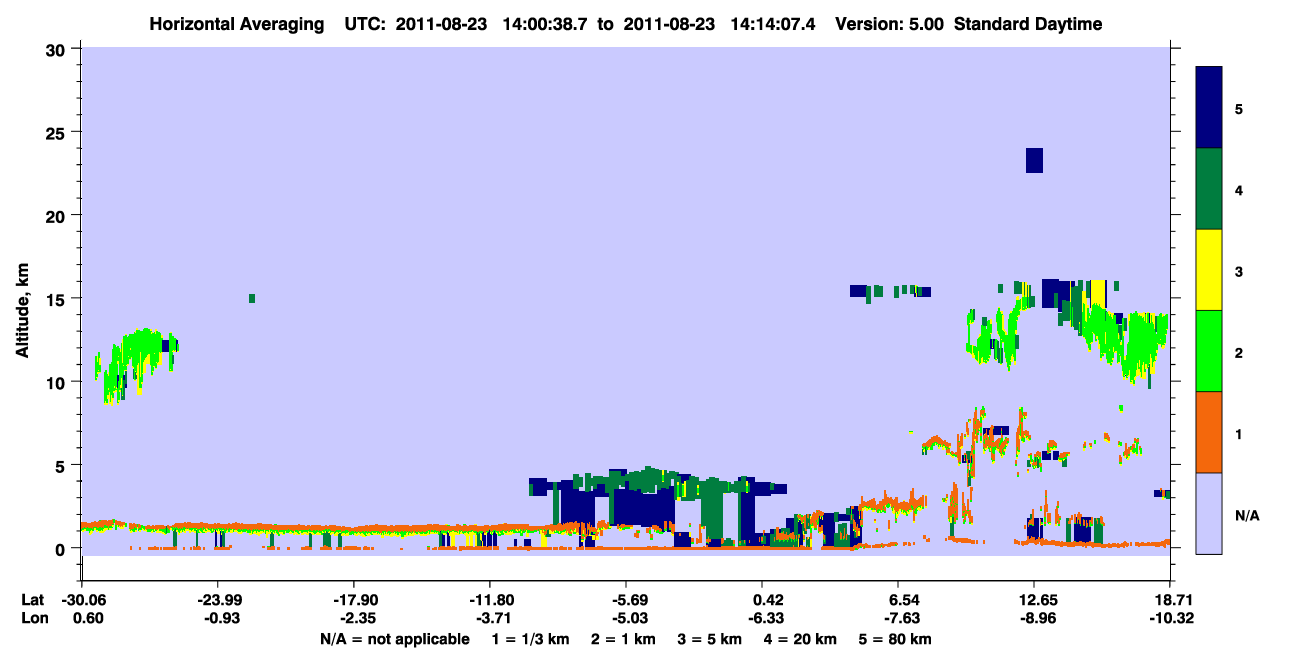The image size is (1300, 667).
Task: Click the dark green level 4 color segment
Action: click(1209, 189)
